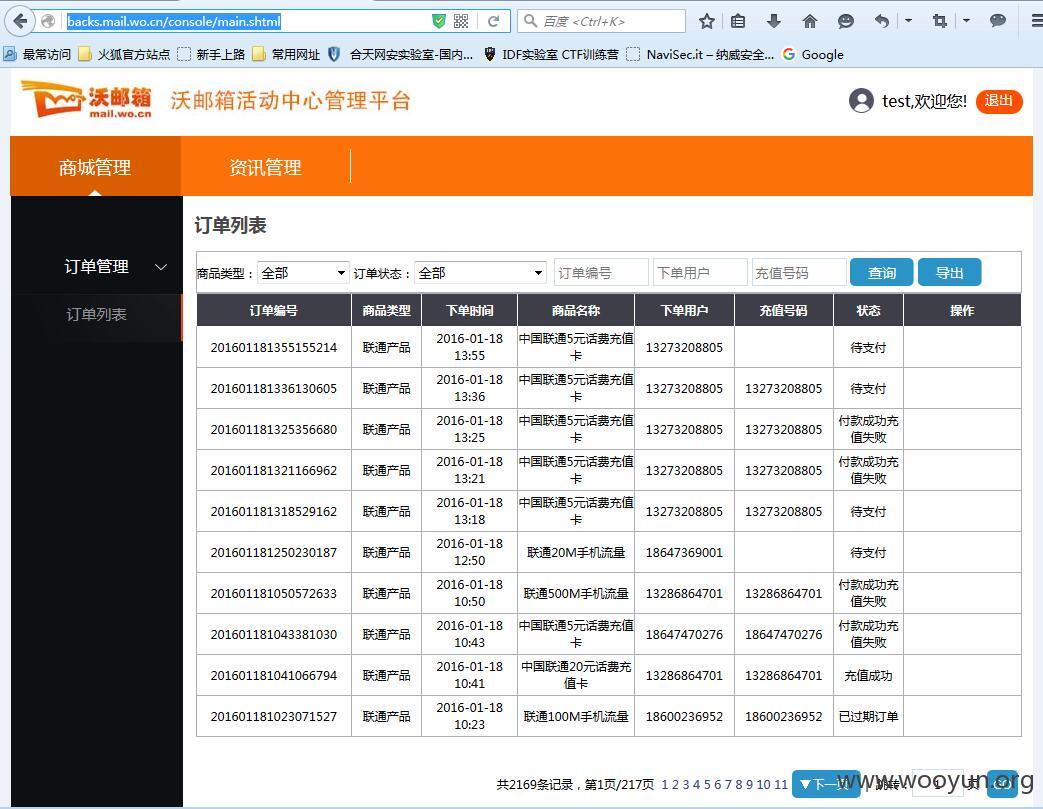Click the site identity globe icon

tap(48, 21)
